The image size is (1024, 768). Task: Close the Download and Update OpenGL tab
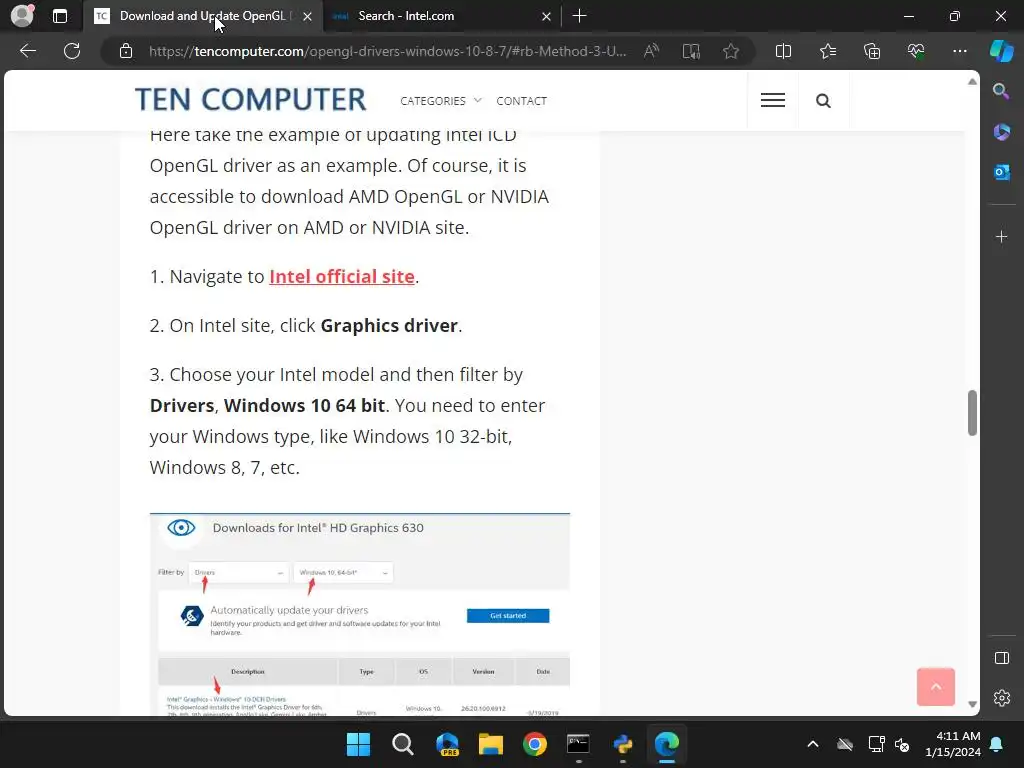pyautogui.click(x=308, y=16)
